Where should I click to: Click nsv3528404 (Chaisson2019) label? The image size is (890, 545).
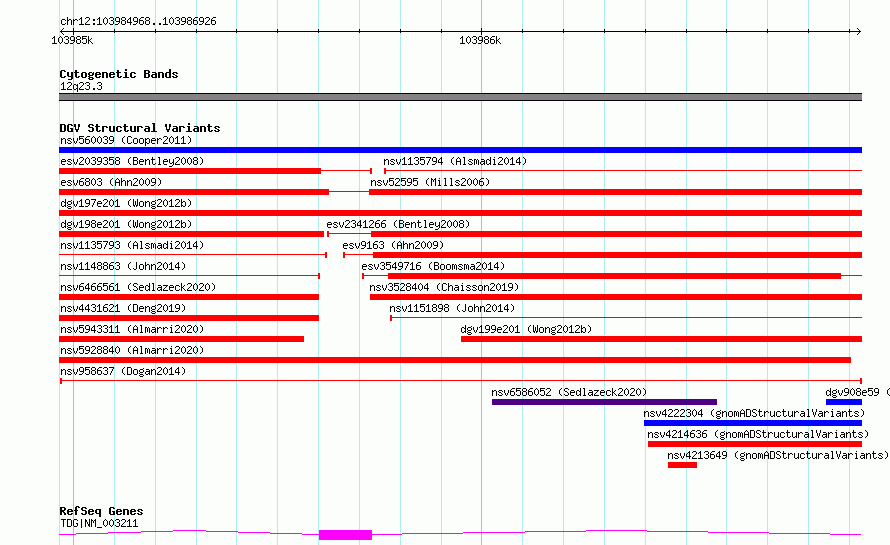[444, 287]
